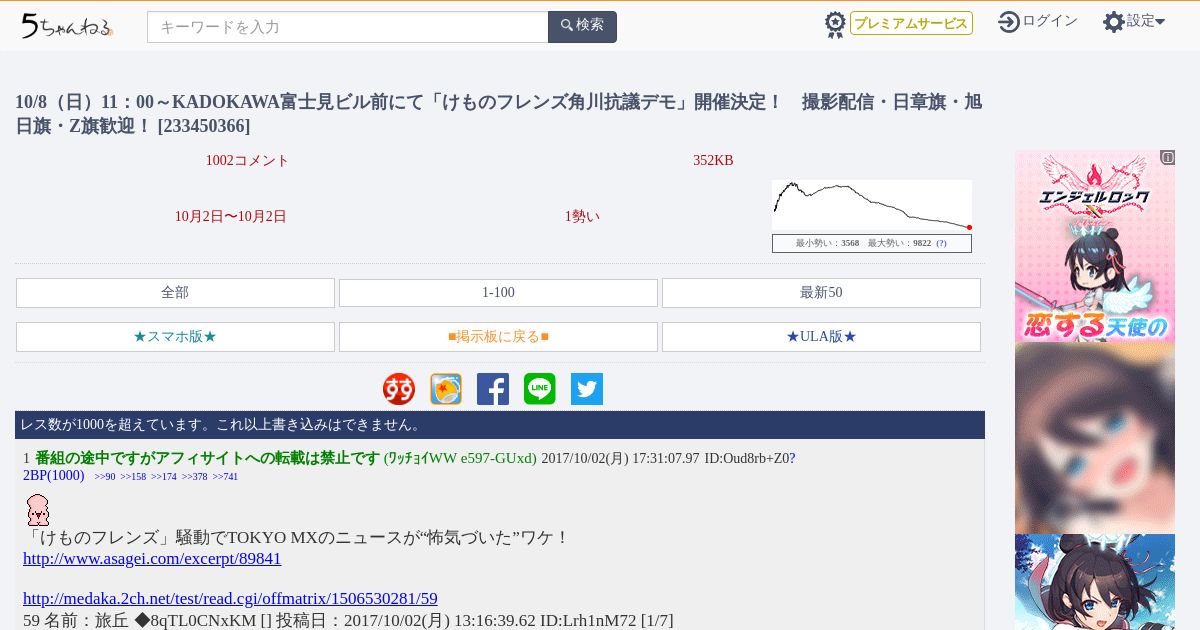Go back via ■掲示板に戻る■
Screen dimensions: 1200x630
coord(498,337)
